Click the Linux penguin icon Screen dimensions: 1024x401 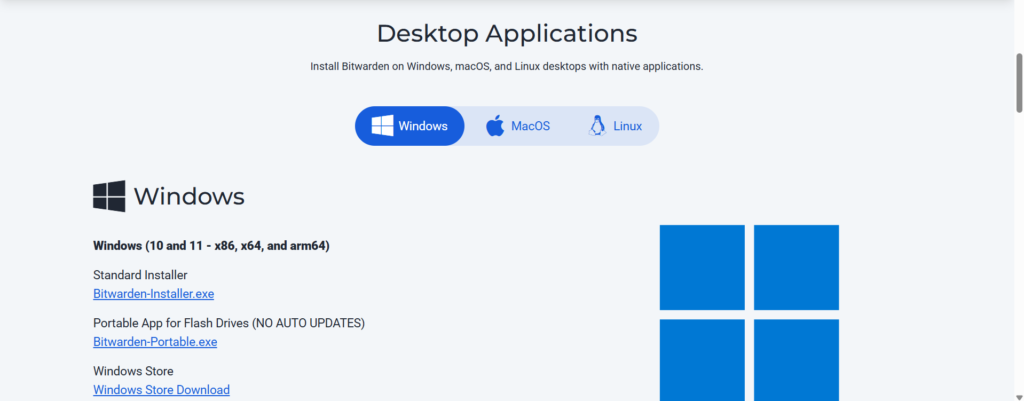[597, 125]
